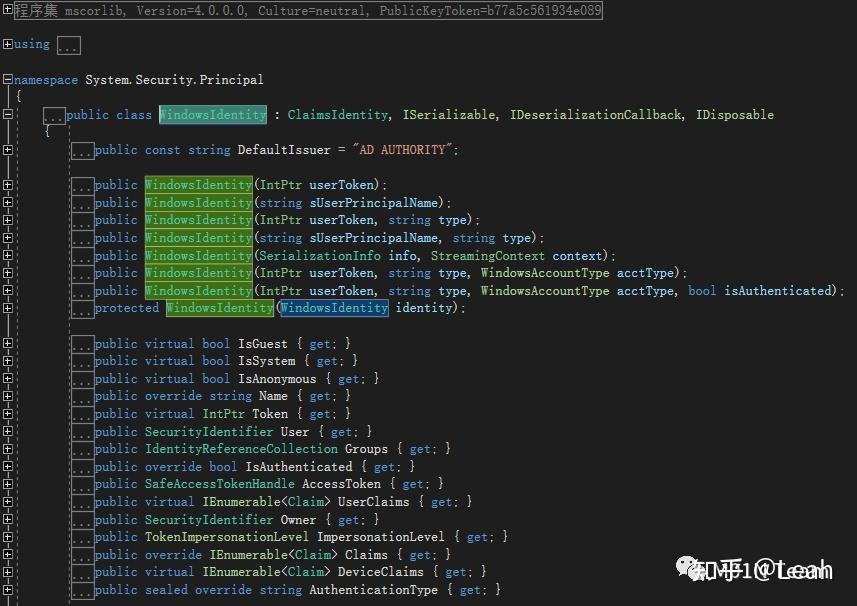
Task: Click the TokenImpersonationLevel type name
Action: click(x=227, y=537)
